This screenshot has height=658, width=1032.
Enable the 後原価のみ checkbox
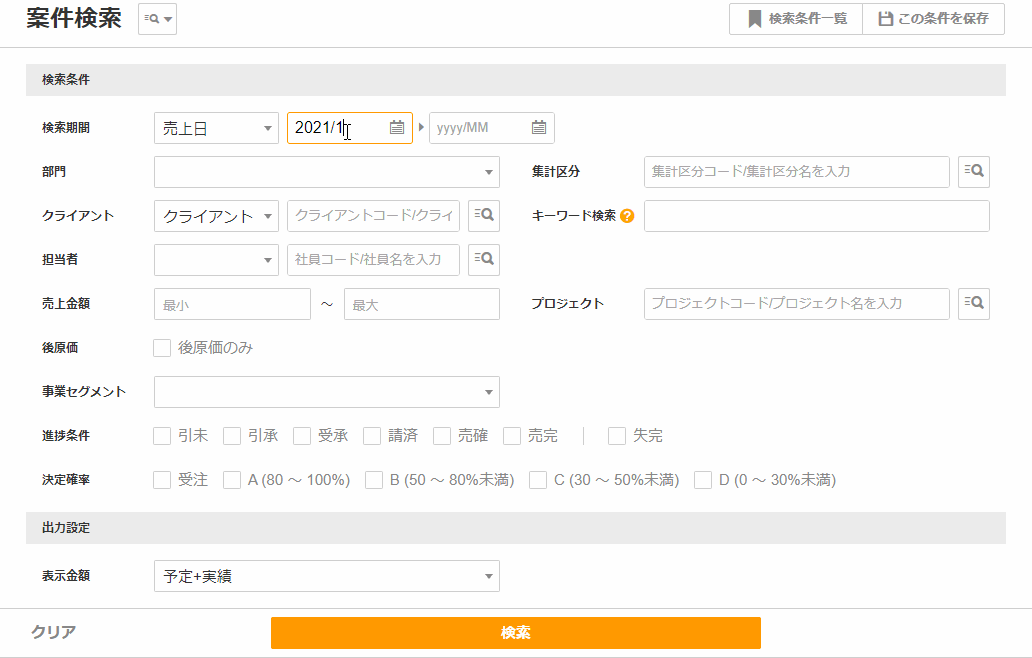click(x=162, y=348)
